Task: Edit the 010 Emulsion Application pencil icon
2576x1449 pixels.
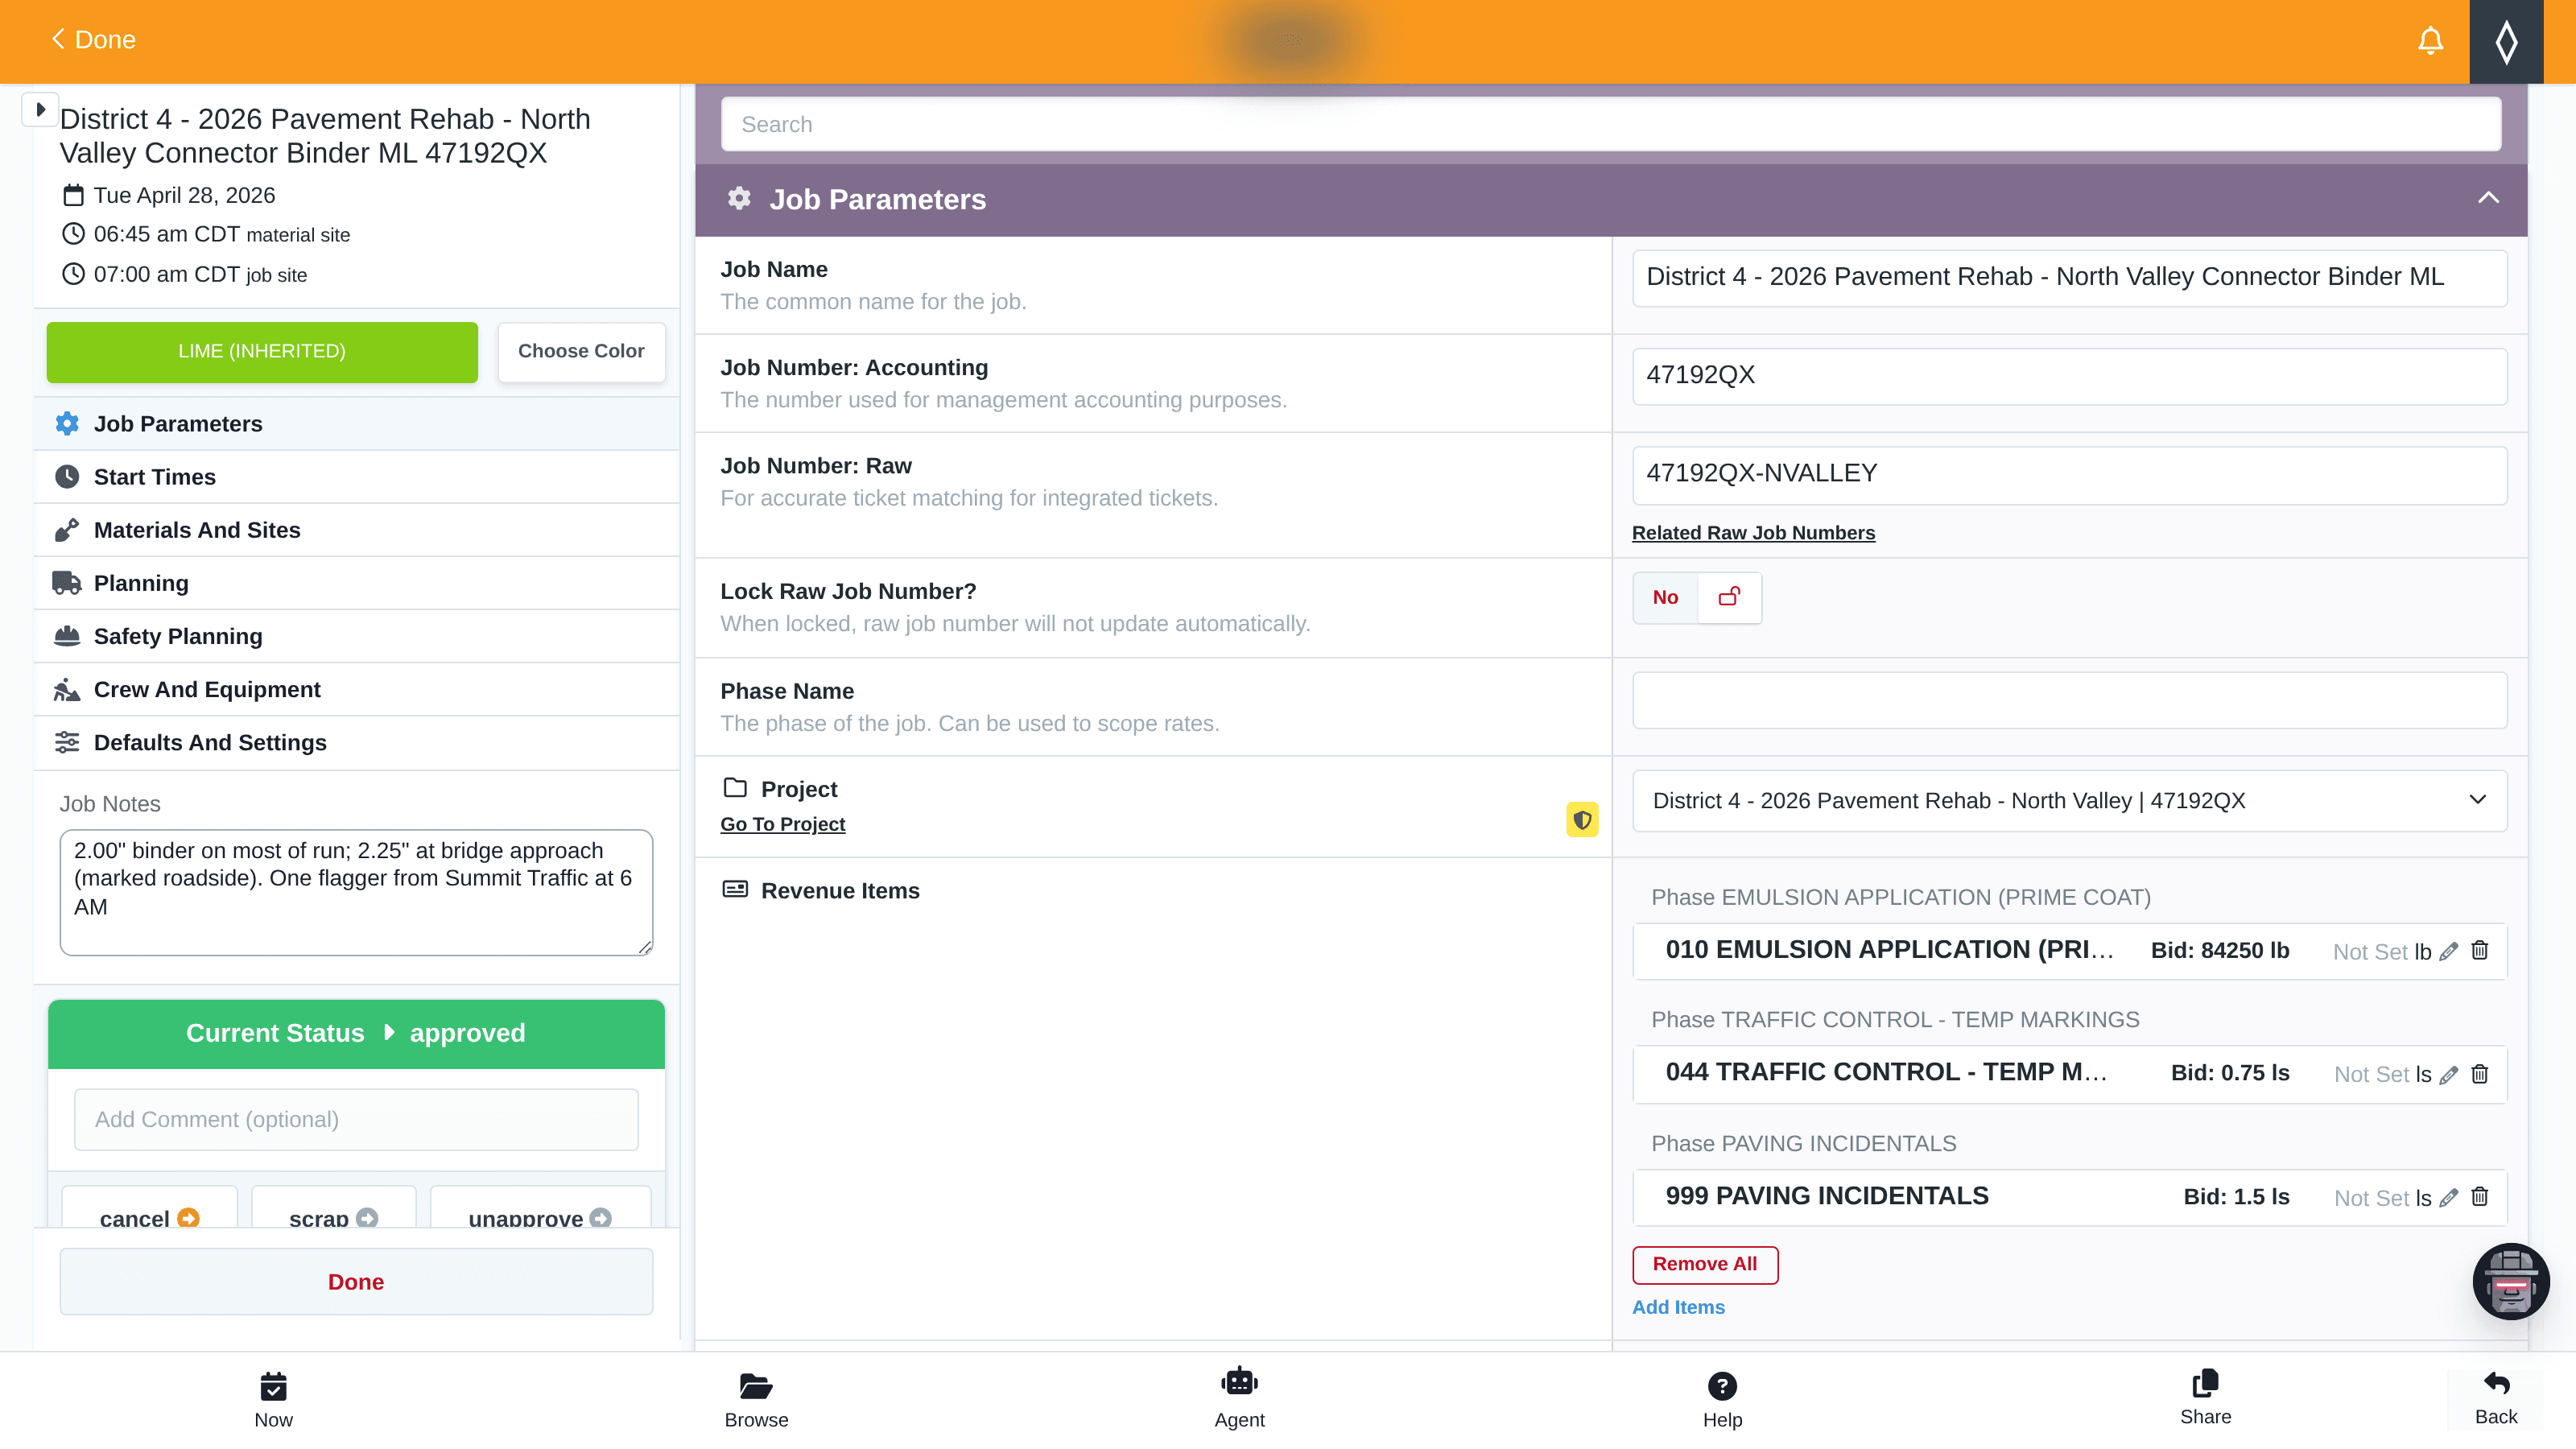Action: [2449, 952]
